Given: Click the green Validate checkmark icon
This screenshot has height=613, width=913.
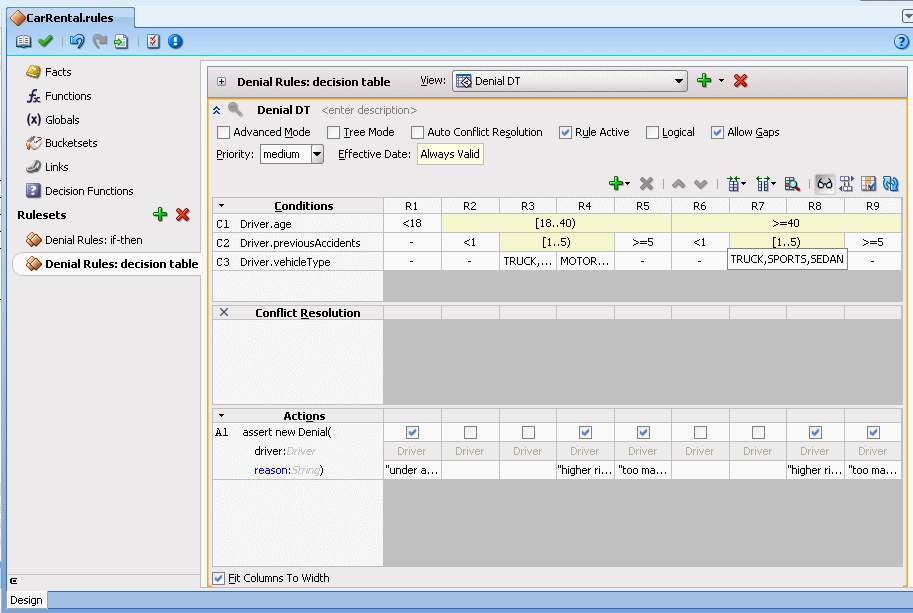Looking at the screenshot, I should (45, 41).
